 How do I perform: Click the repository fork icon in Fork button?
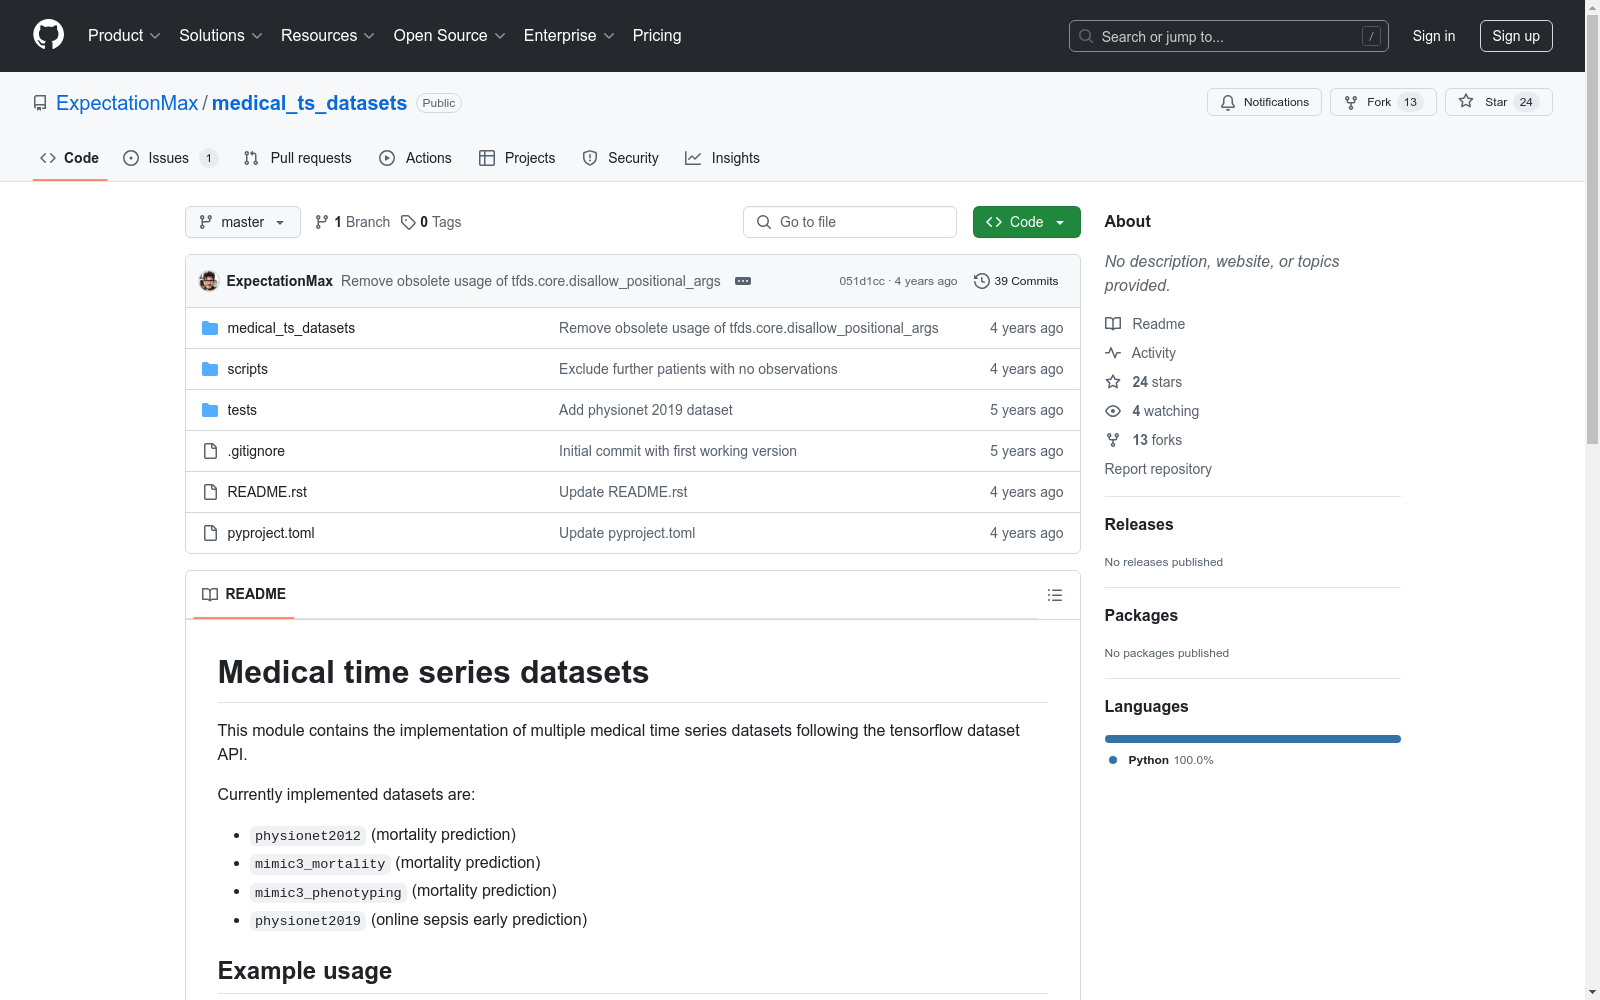(1351, 102)
